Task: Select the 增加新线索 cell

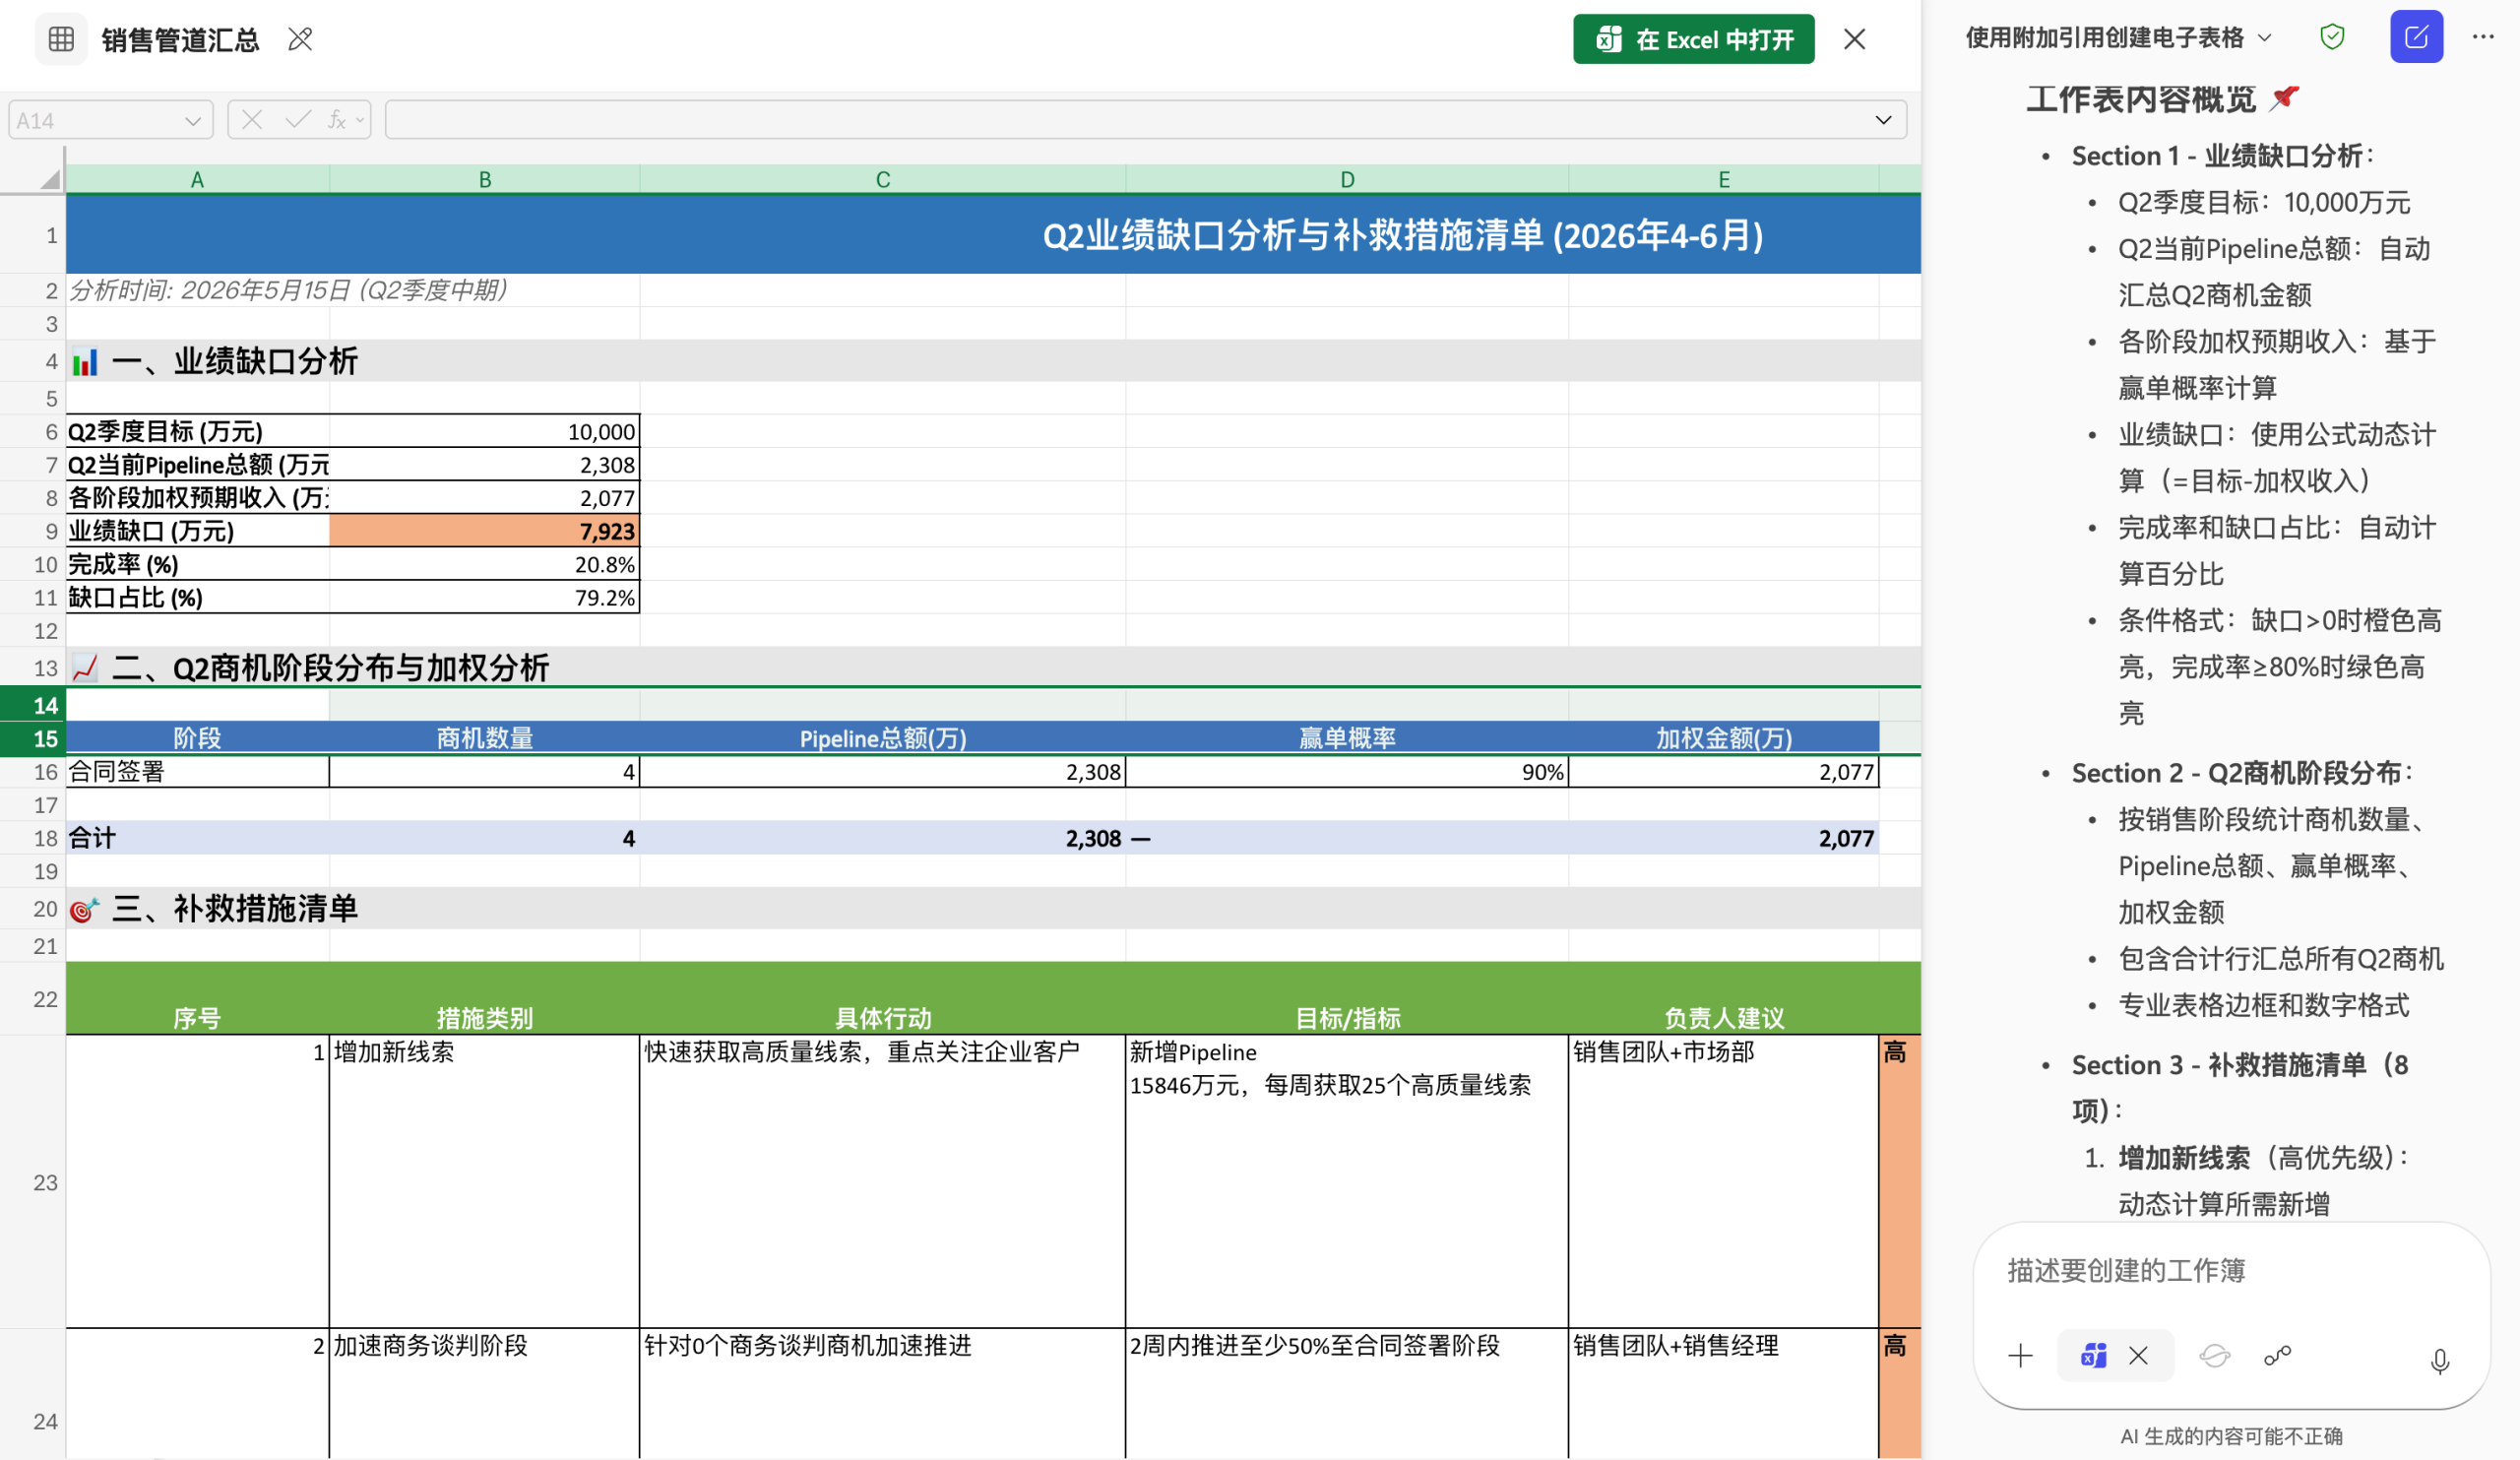Action: coord(484,1182)
